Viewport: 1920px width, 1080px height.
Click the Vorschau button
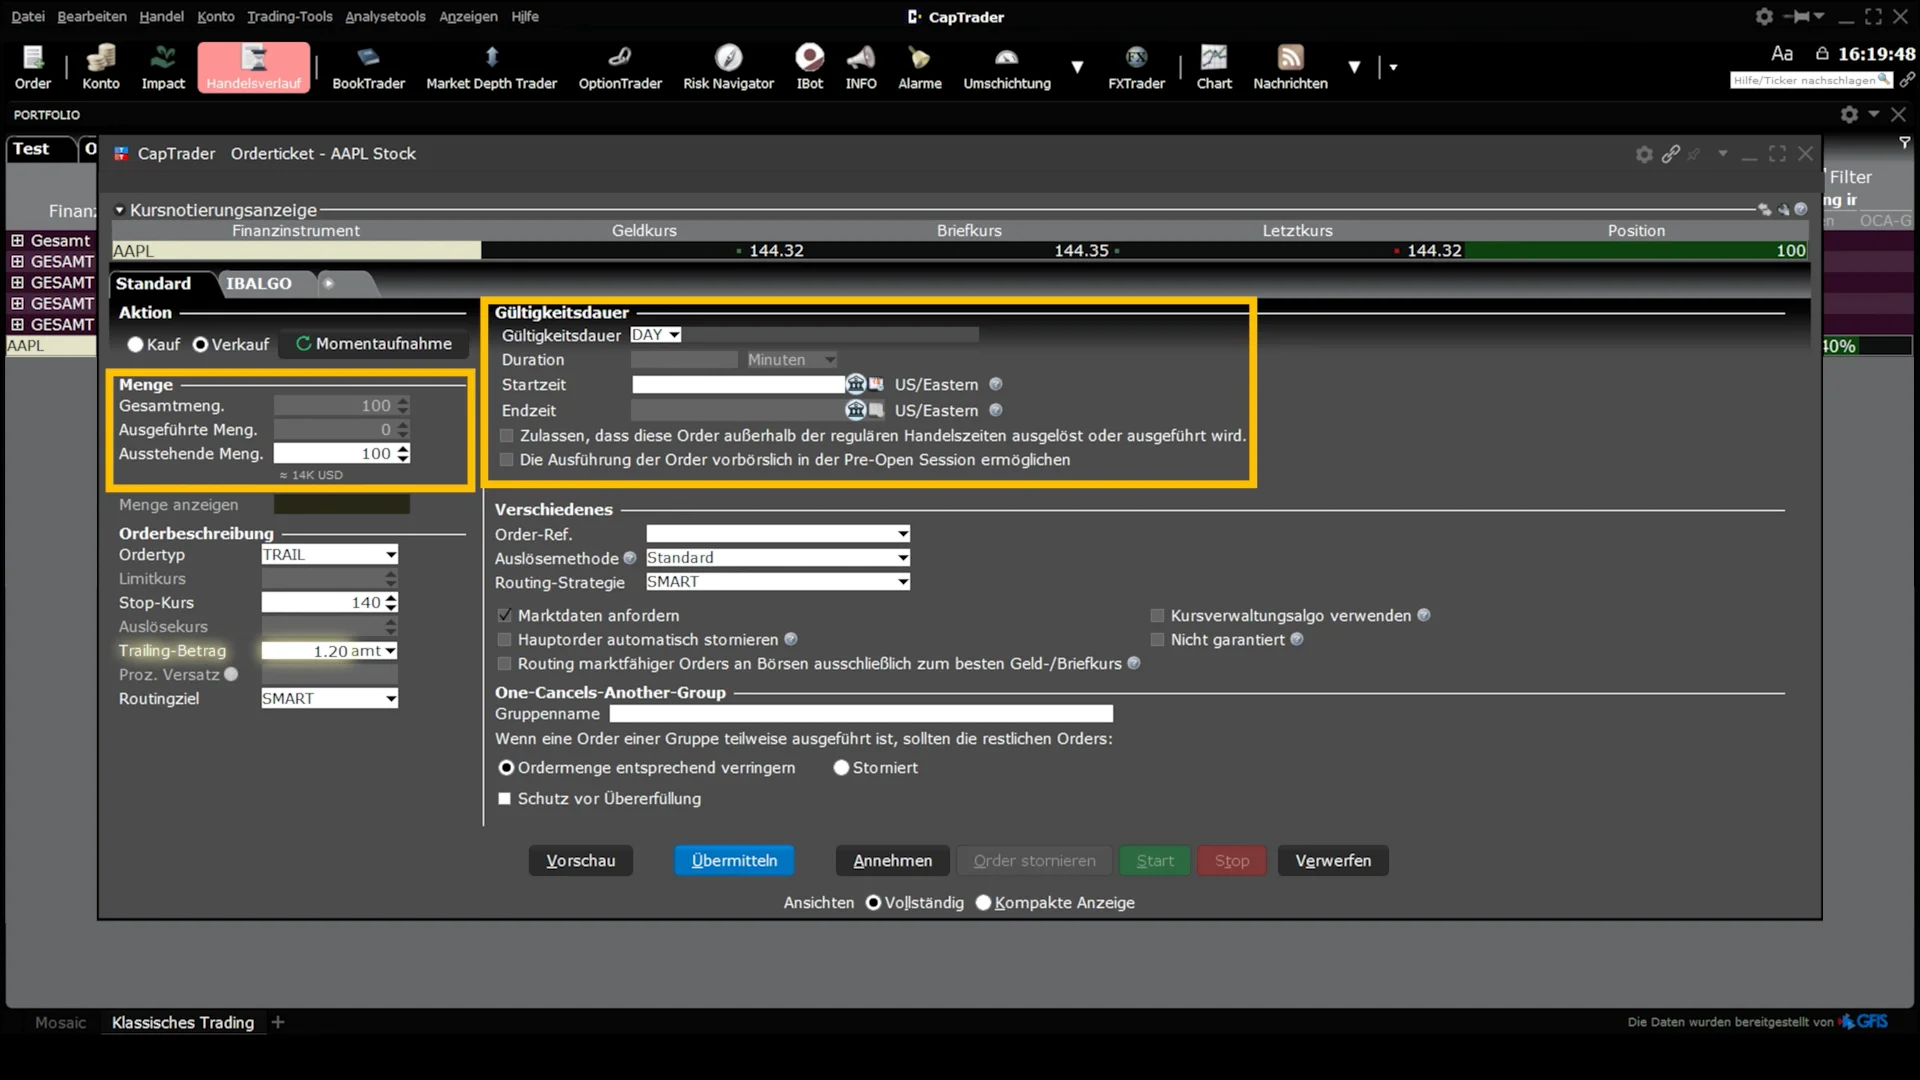pos(580,860)
